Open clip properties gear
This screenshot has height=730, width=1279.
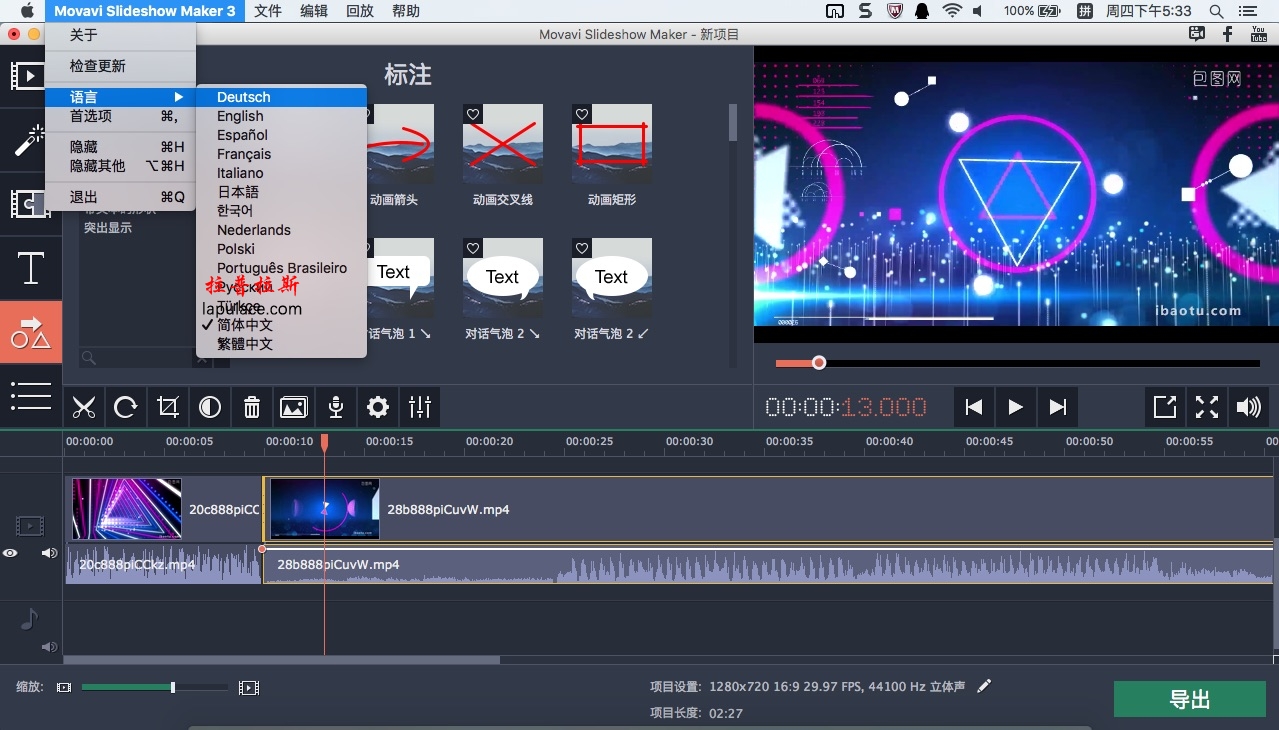378,407
